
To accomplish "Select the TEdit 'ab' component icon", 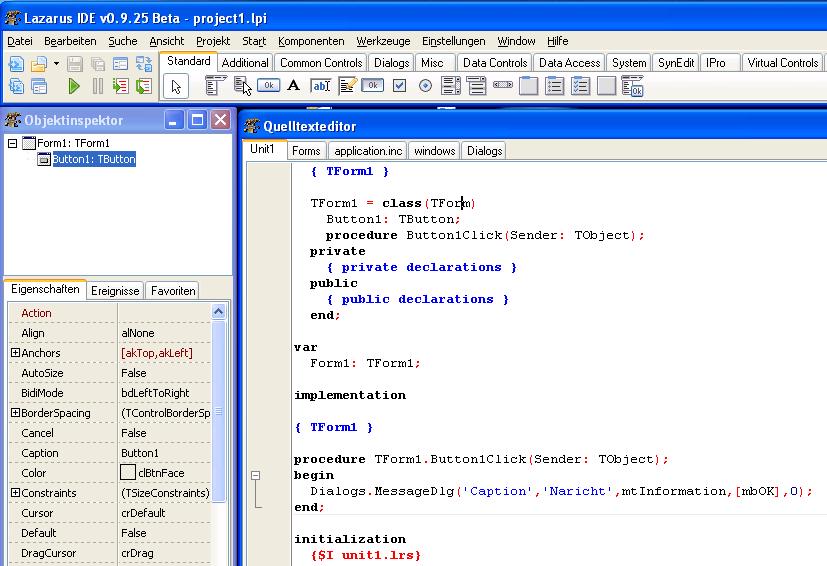I will (320, 86).
